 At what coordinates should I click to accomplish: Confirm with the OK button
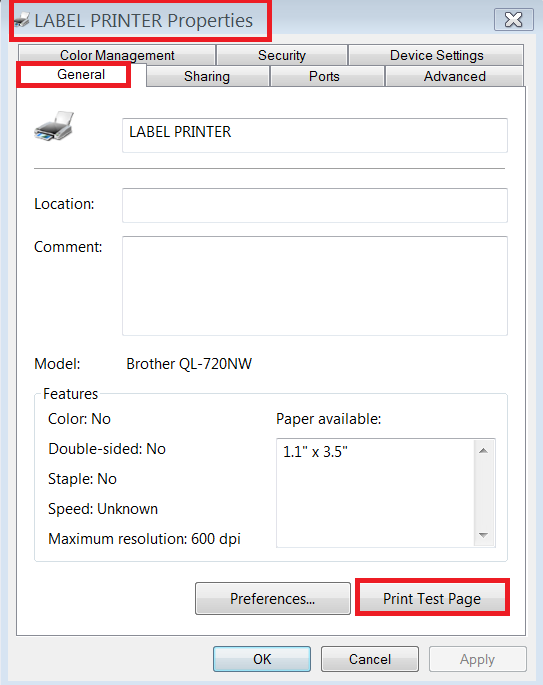262,659
